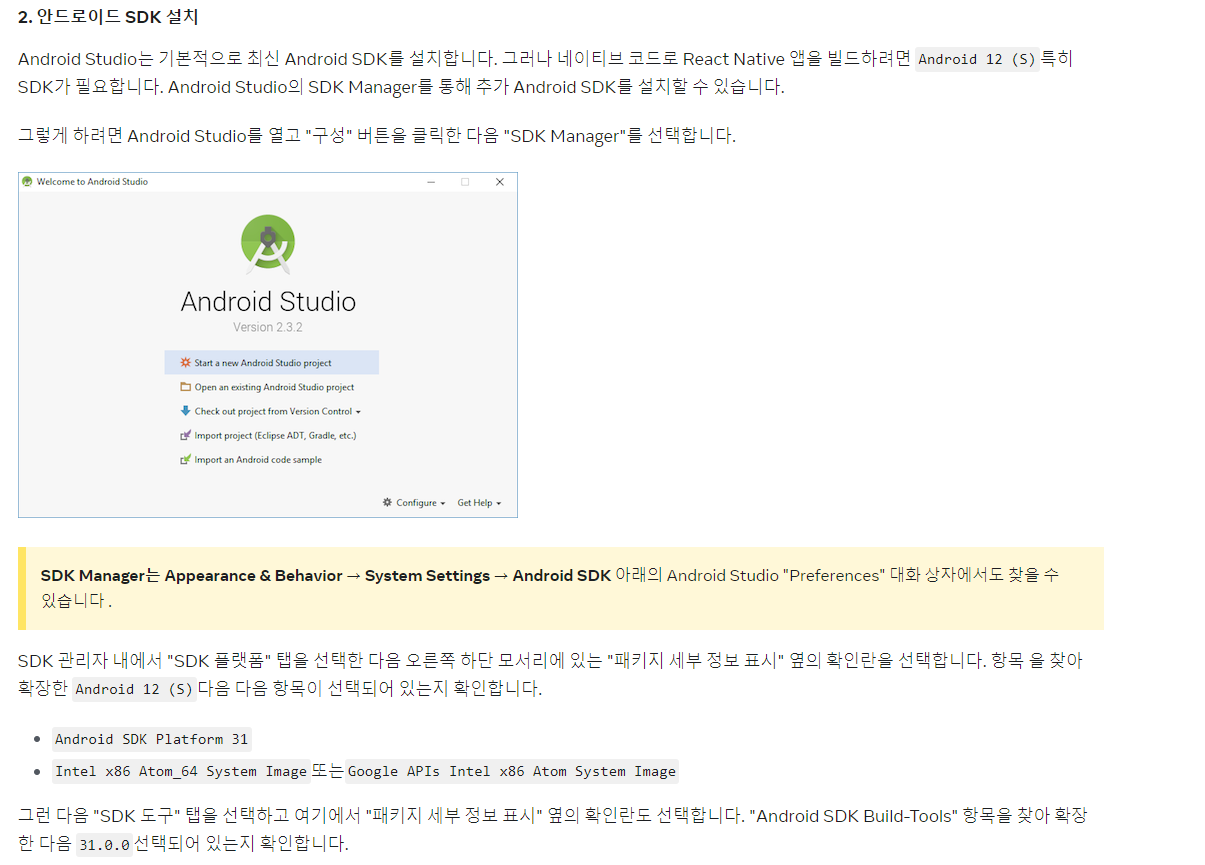Click the new project starburst icon
Viewport: 1205px width, 865px height.
pos(185,363)
